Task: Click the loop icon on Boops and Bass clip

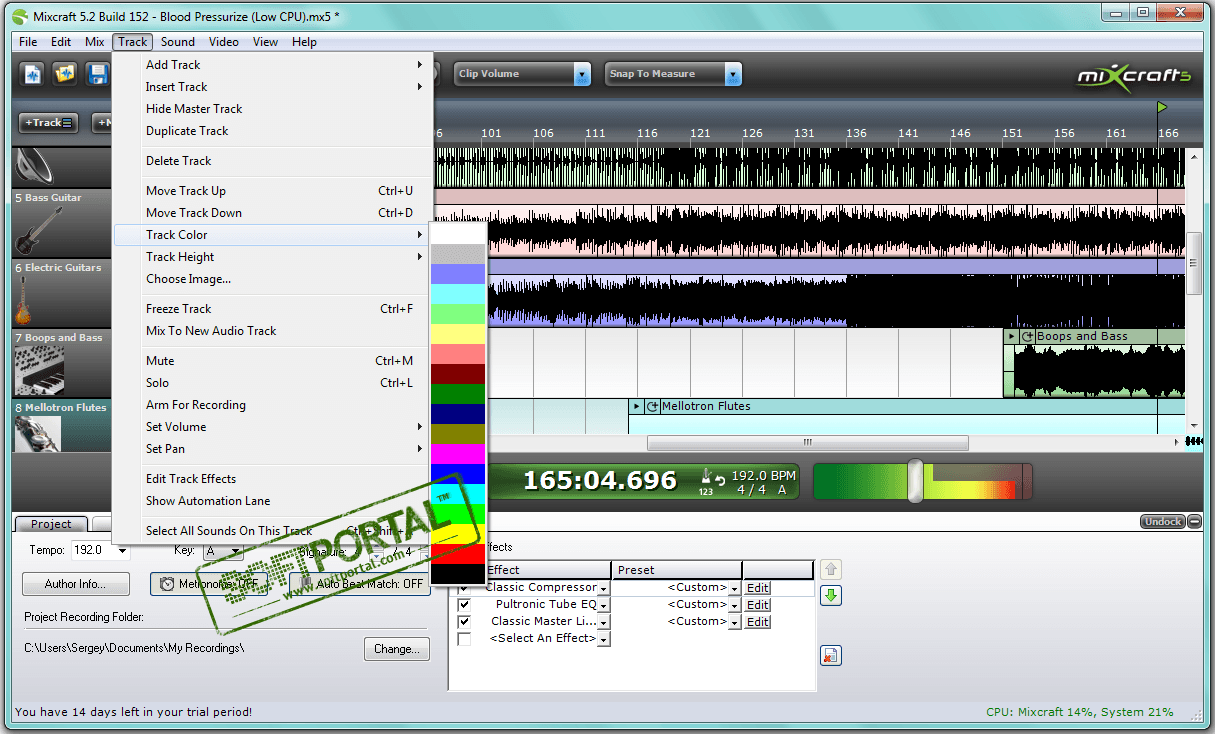Action: [x=1027, y=337]
